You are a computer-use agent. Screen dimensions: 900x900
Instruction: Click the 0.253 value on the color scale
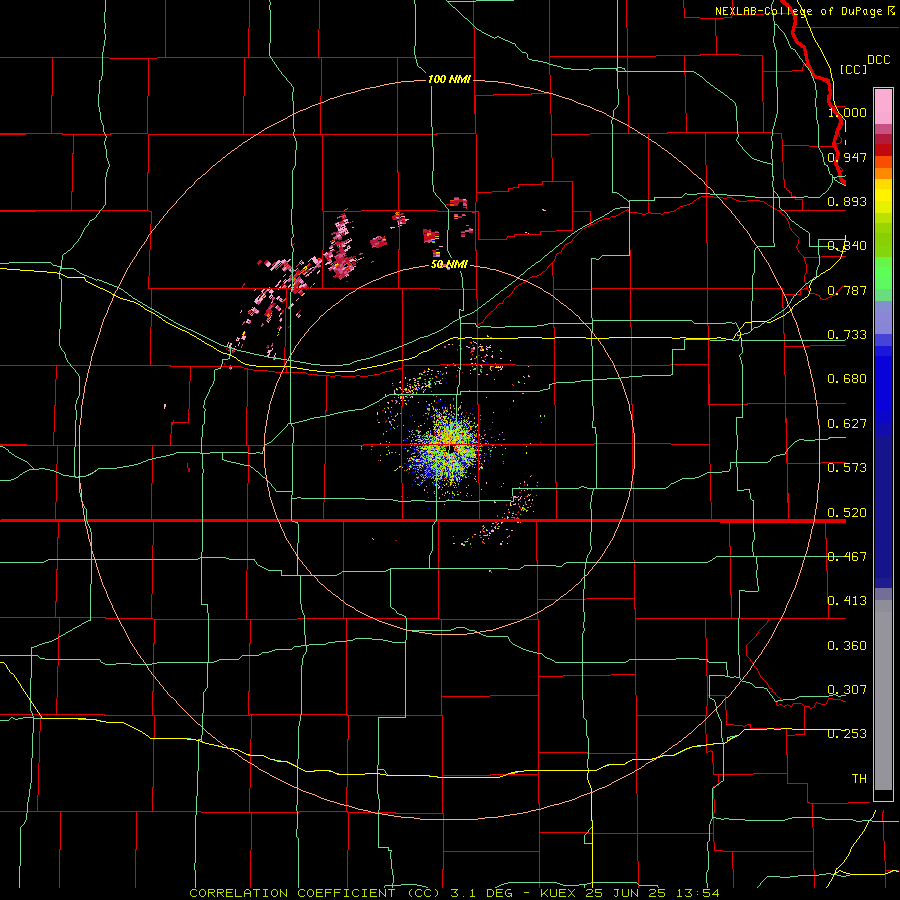pos(847,734)
